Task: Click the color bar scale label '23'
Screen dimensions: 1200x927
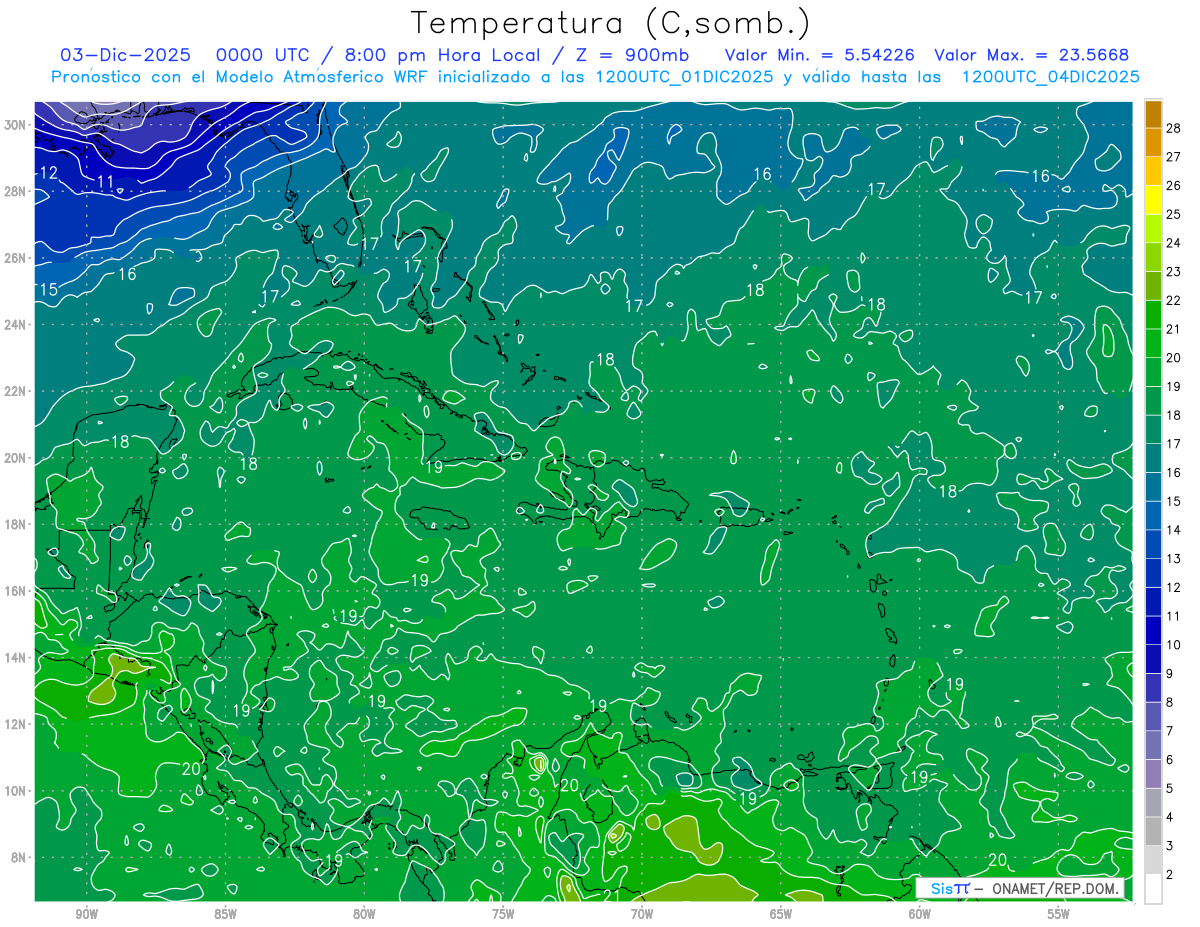Action: [x=1174, y=272]
